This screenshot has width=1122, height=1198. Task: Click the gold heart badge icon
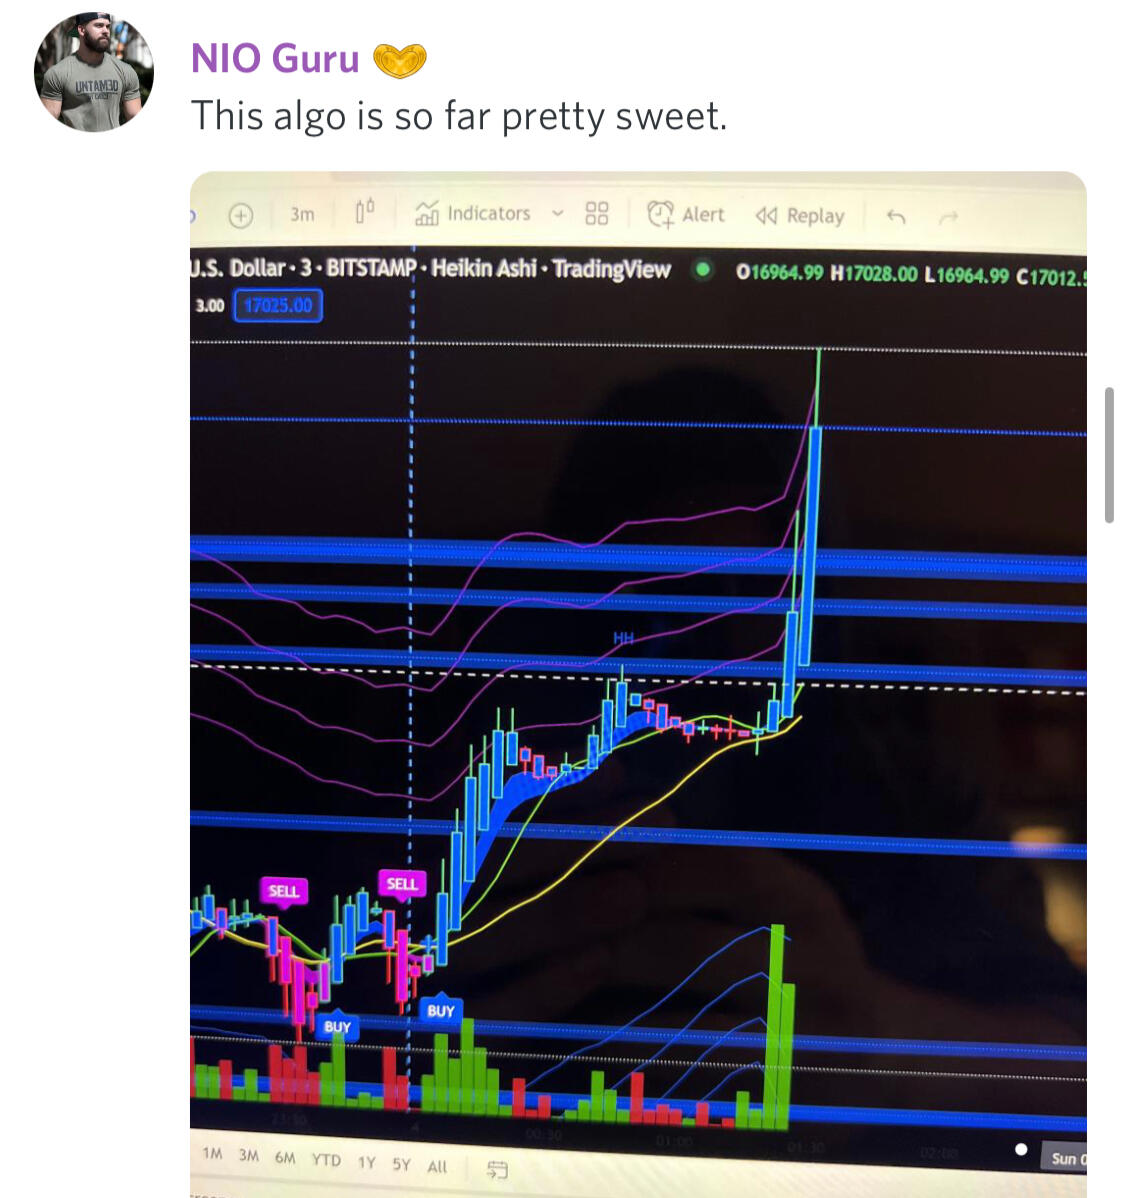click(x=399, y=60)
